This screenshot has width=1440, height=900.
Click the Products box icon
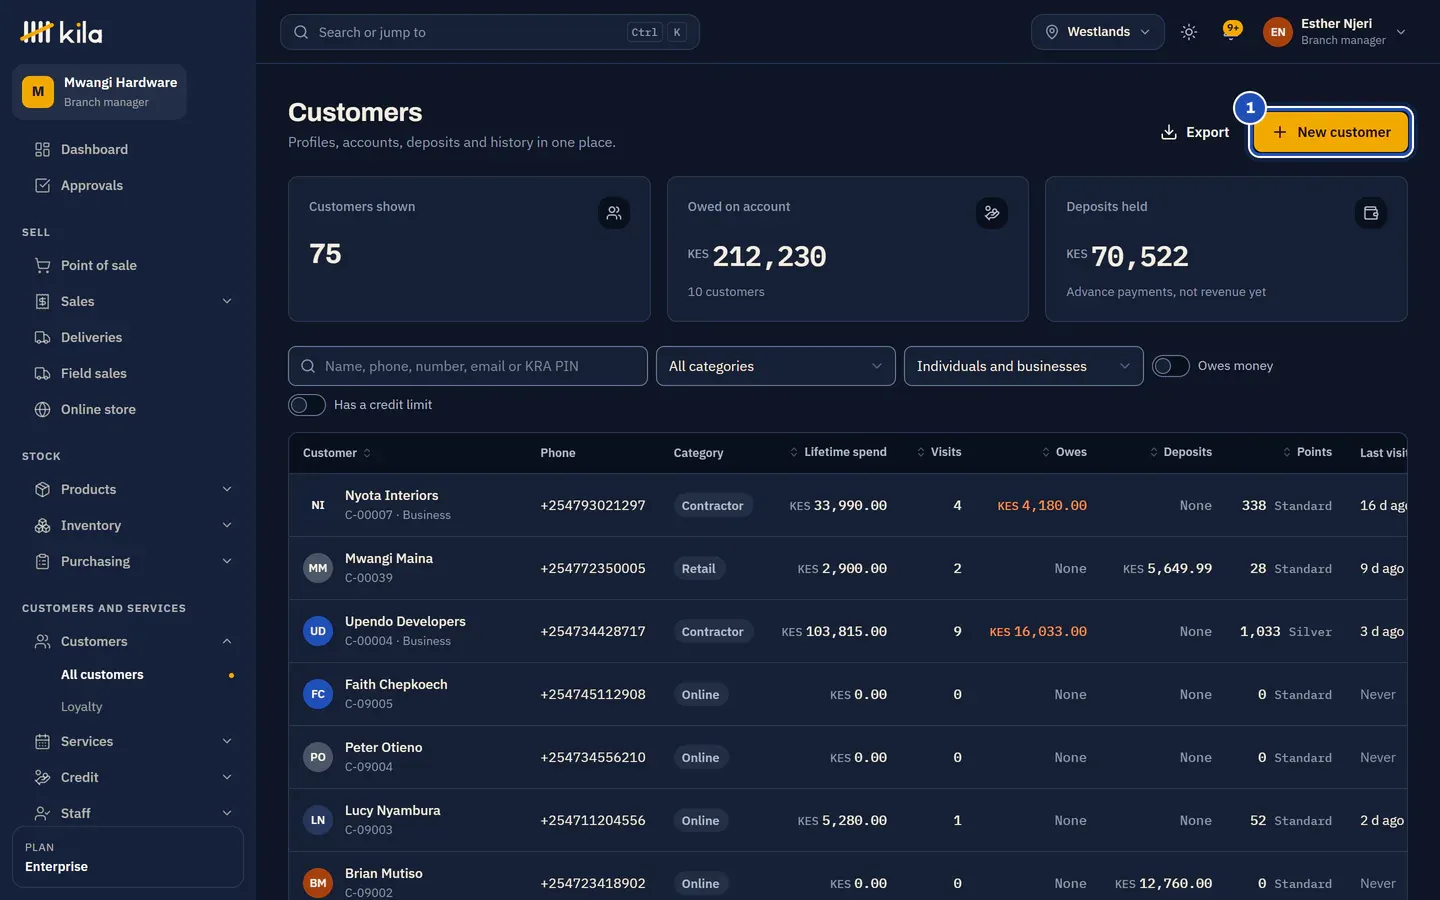click(x=42, y=489)
